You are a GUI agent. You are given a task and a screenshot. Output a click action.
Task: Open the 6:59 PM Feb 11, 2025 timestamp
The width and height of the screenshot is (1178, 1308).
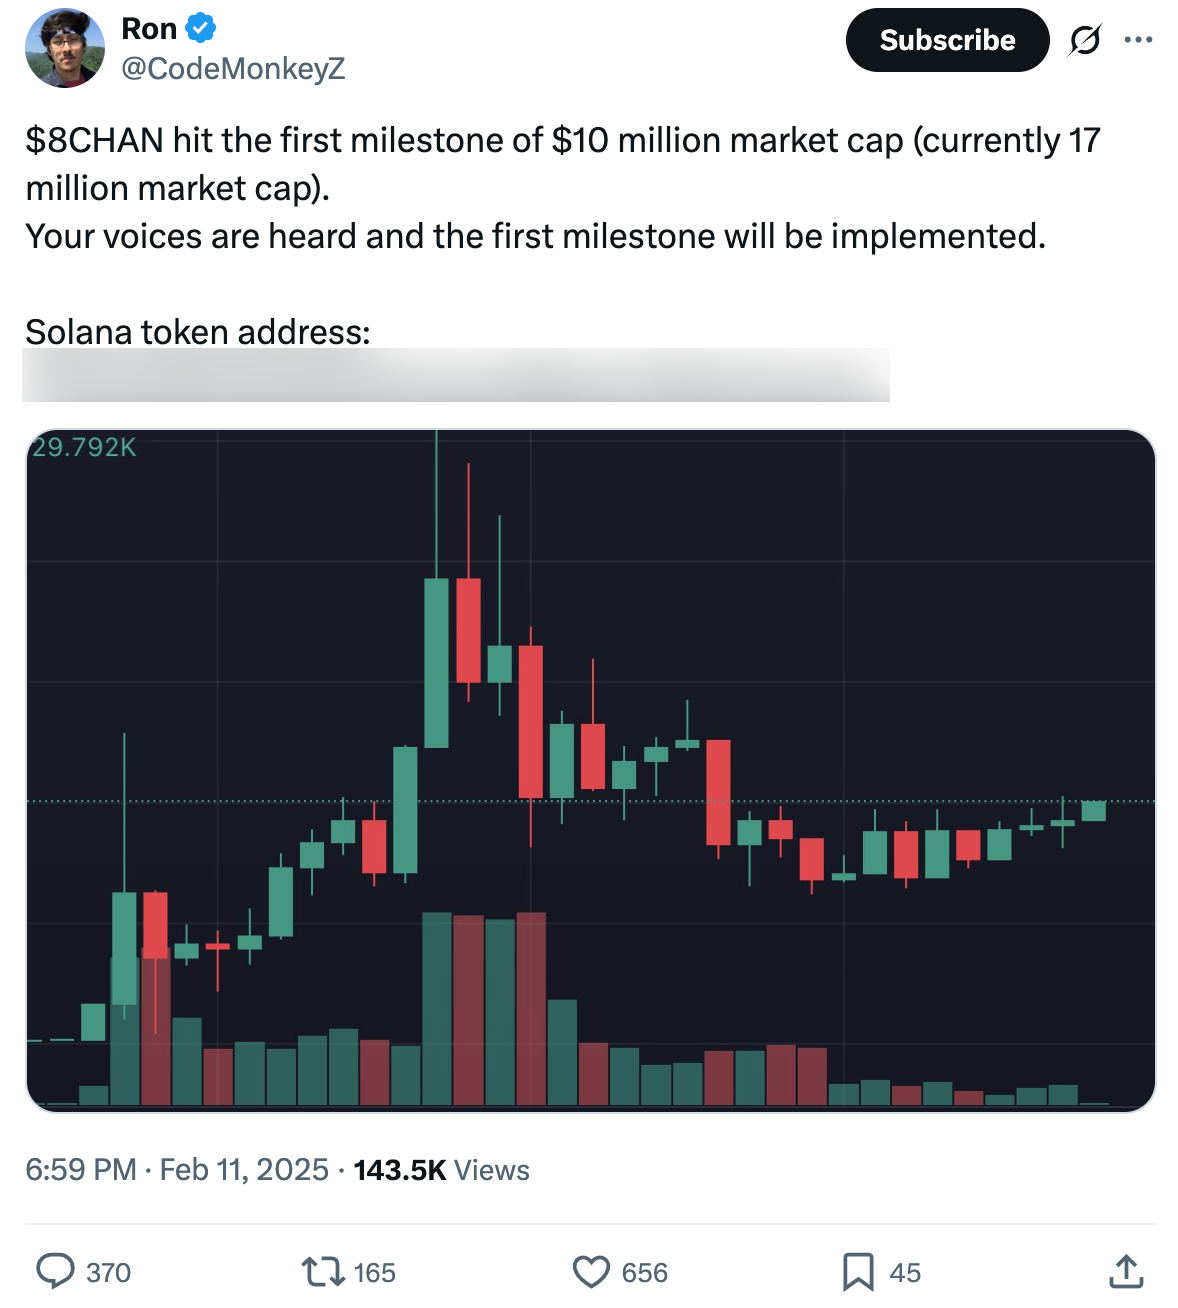(177, 1169)
